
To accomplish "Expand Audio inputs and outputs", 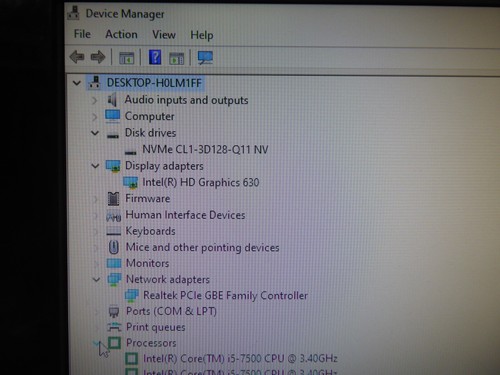I will [x=94, y=100].
